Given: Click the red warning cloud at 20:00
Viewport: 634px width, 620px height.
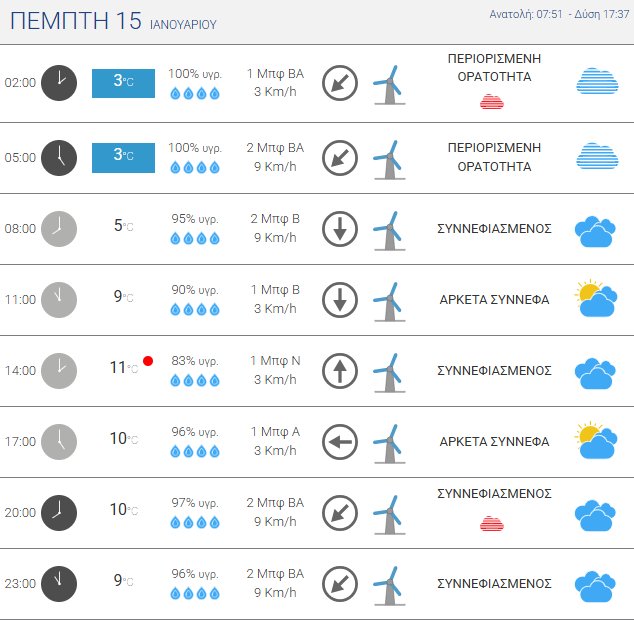Looking at the screenshot, I should click(x=491, y=523).
